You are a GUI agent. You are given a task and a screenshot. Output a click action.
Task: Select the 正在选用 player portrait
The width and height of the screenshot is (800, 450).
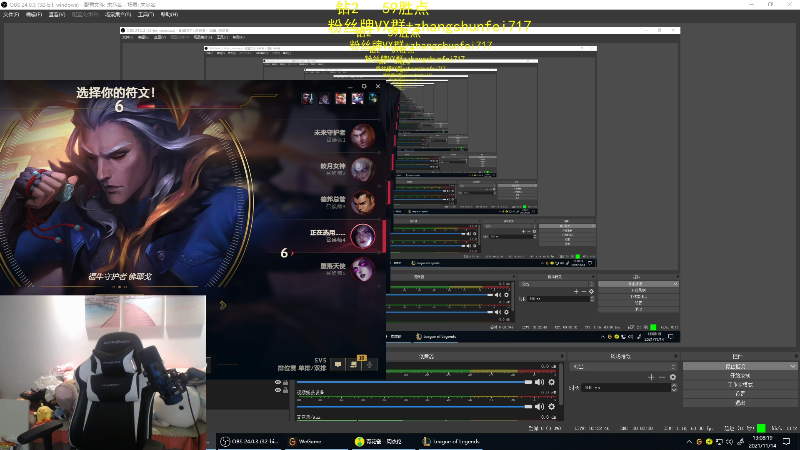pyautogui.click(x=363, y=236)
